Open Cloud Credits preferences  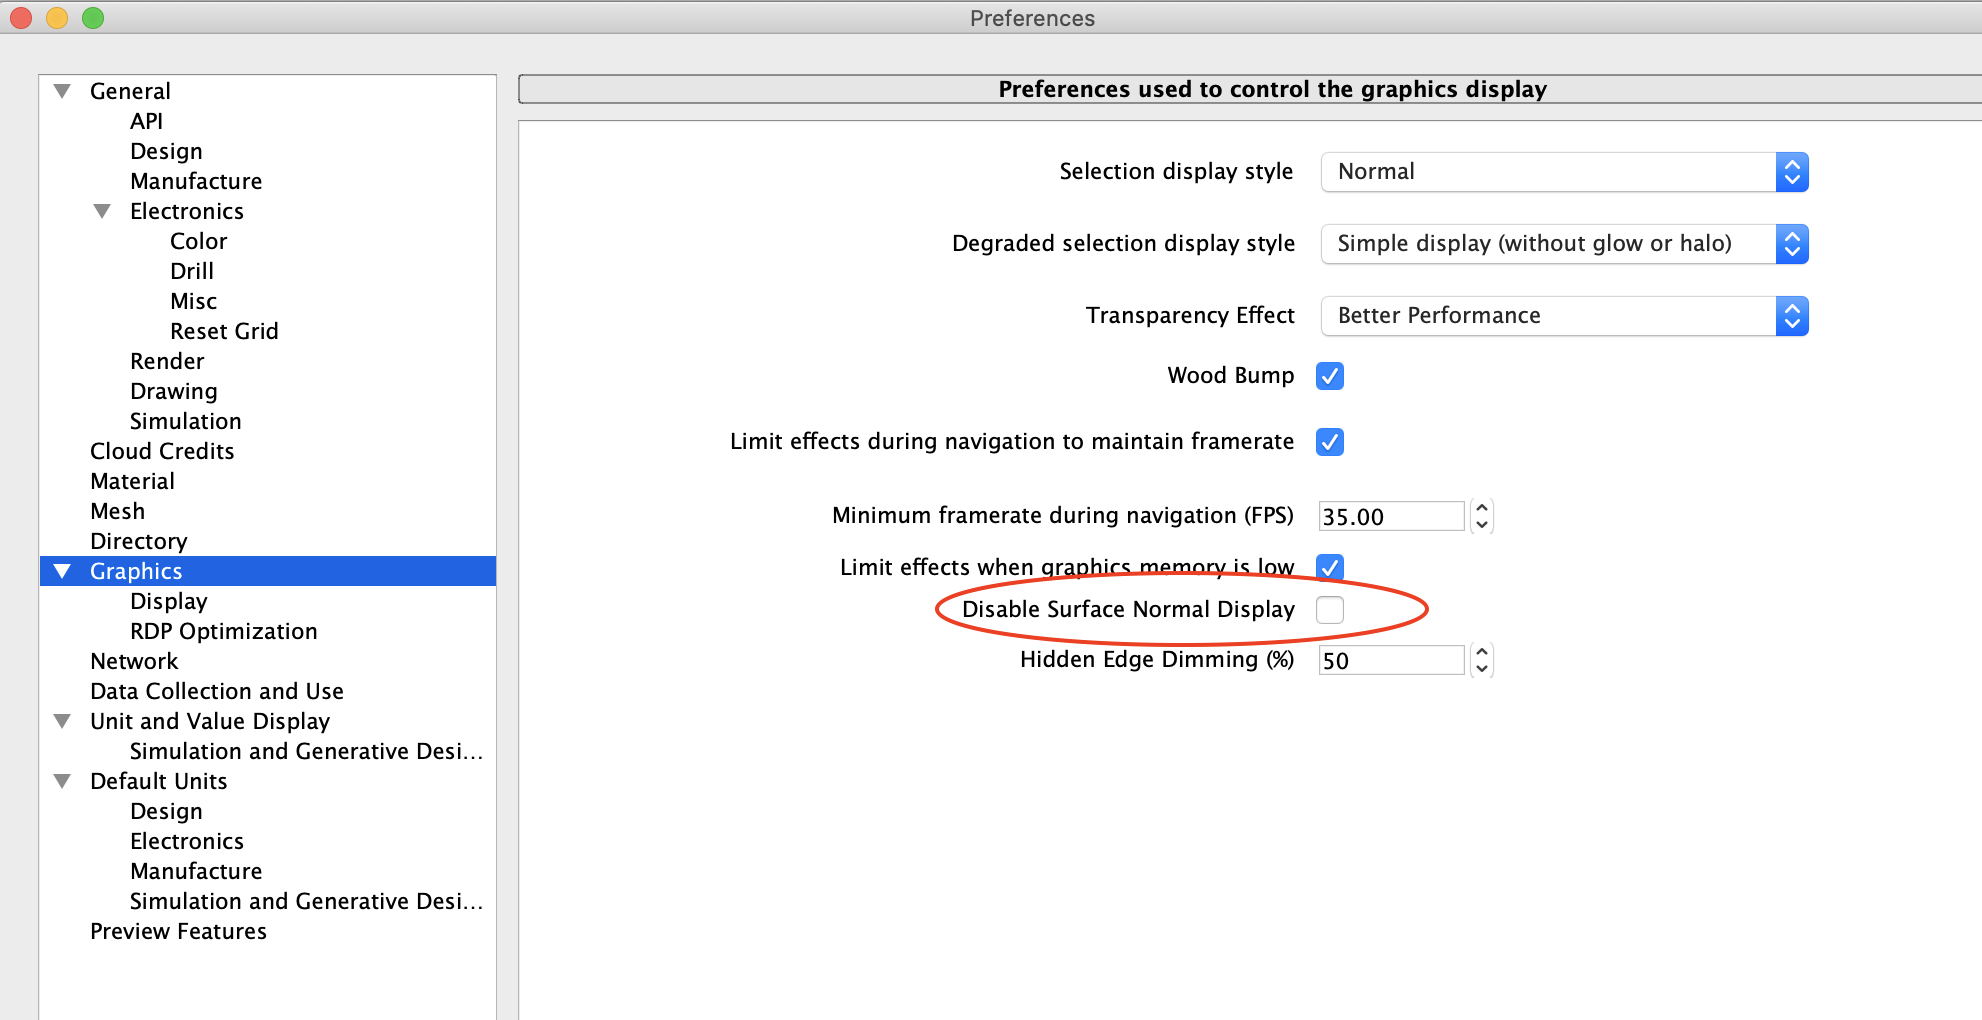click(162, 451)
